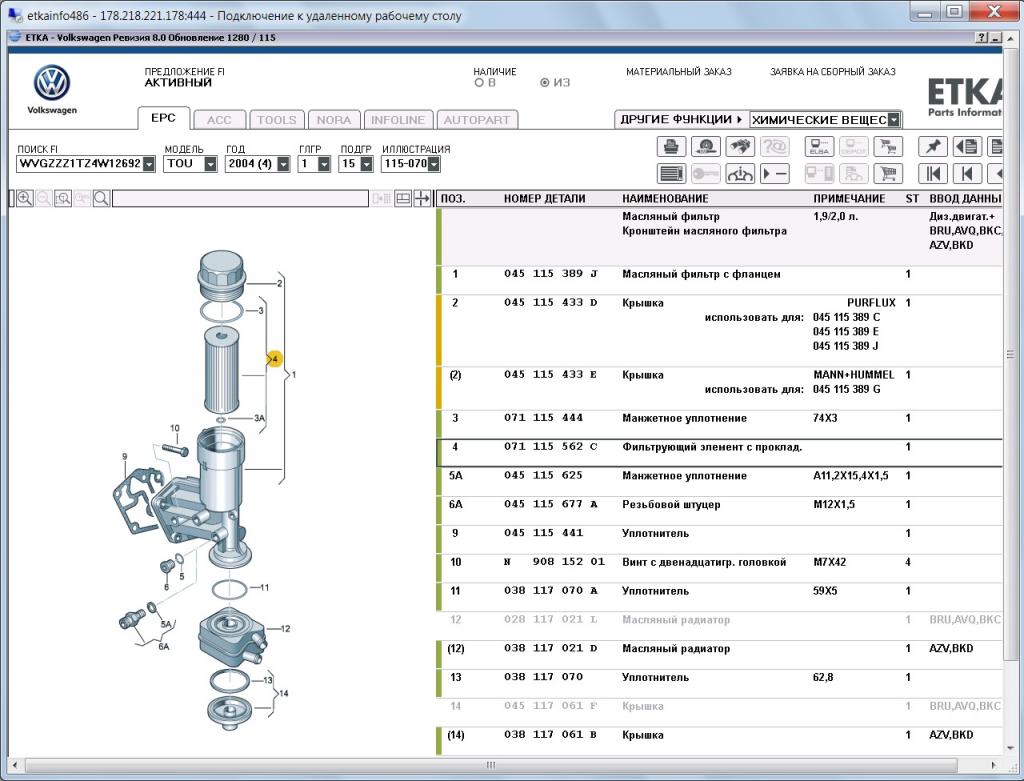Open the ГОД 2004 dropdown
This screenshot has height=781, width=1024.
(283, 164)
